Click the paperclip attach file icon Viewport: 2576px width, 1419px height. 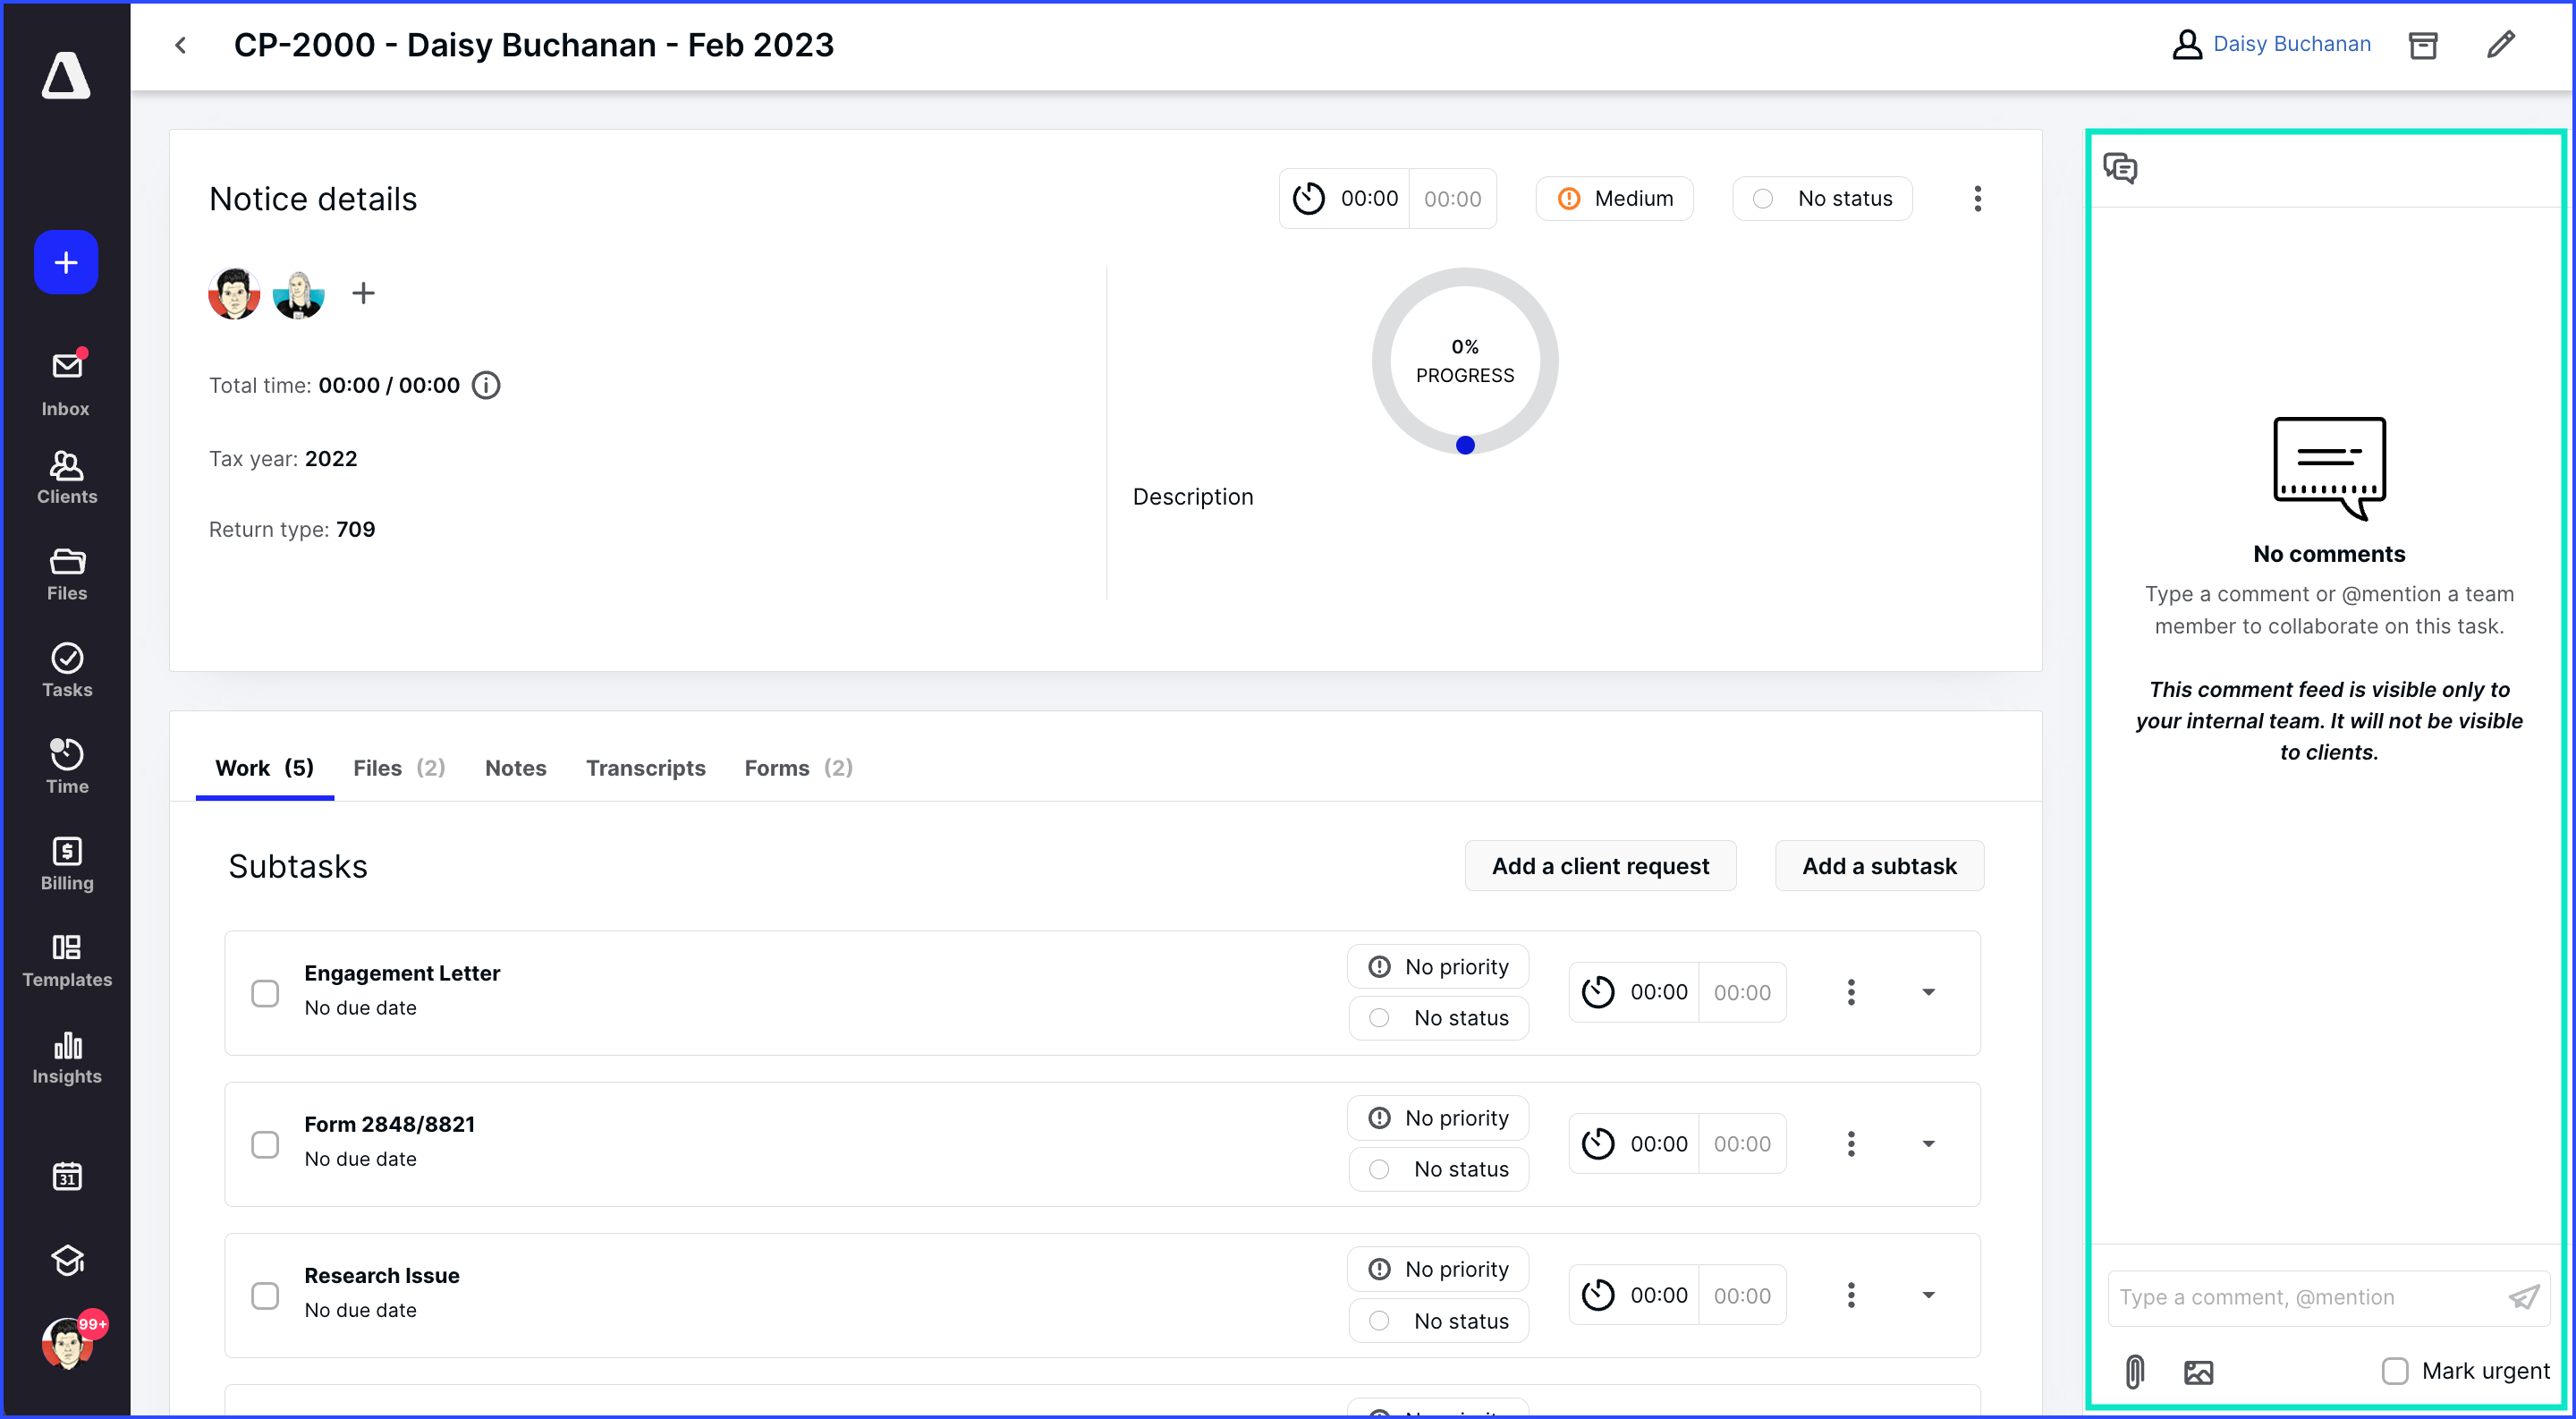2134,1371
